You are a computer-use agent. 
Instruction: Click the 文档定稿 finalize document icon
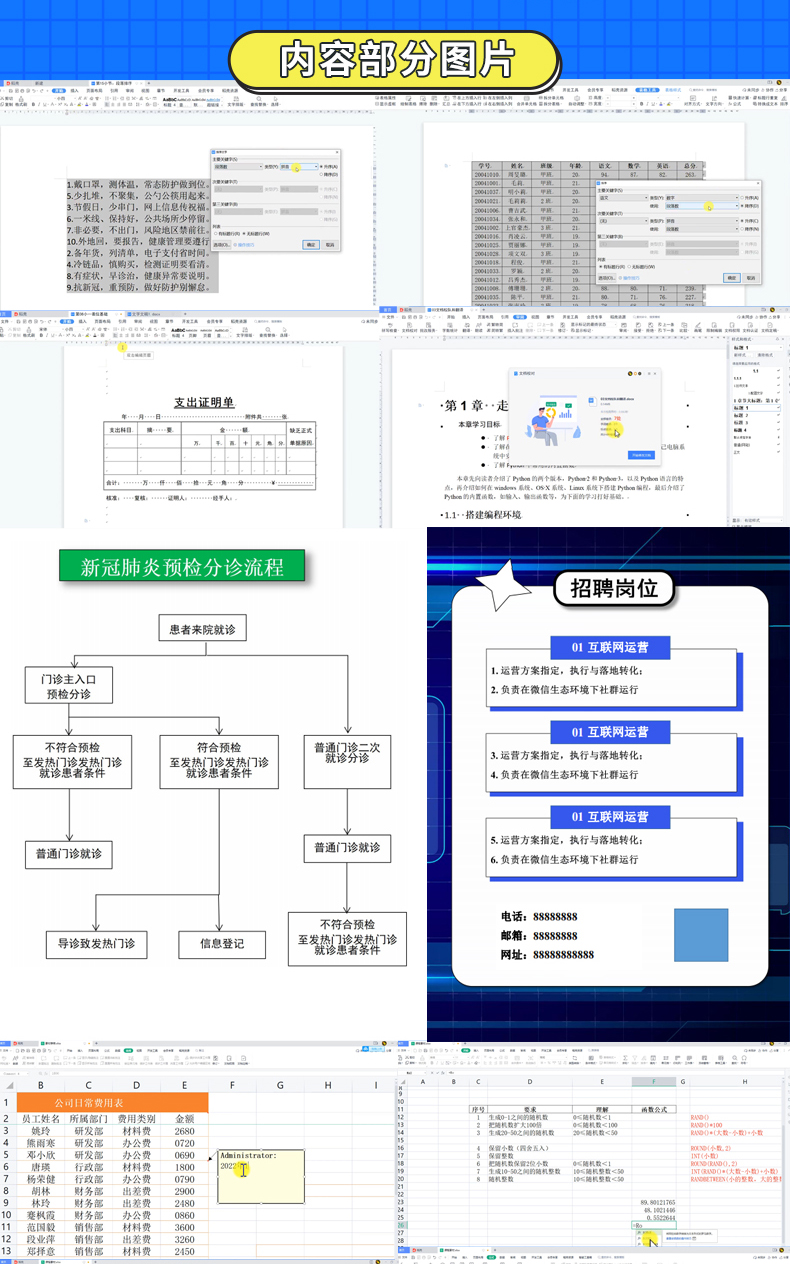(769, 326)
